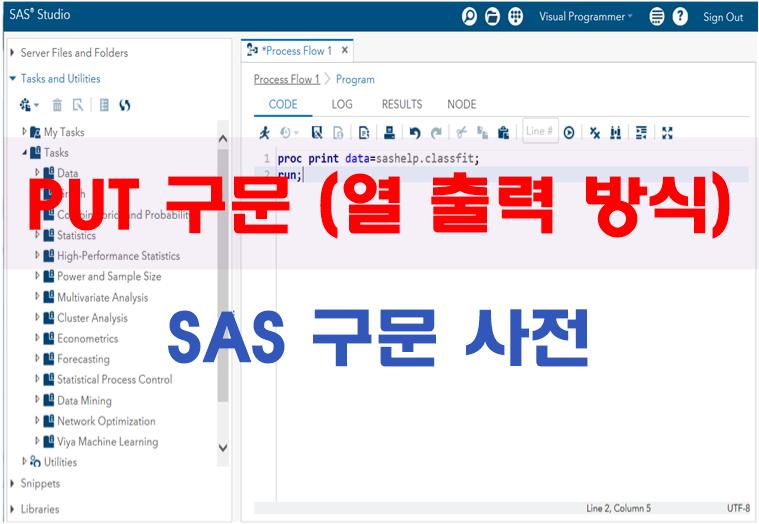The width and height of the screenshot is (759, 524).
Task: Open the More application options menu icon
Action: point(656,17)
